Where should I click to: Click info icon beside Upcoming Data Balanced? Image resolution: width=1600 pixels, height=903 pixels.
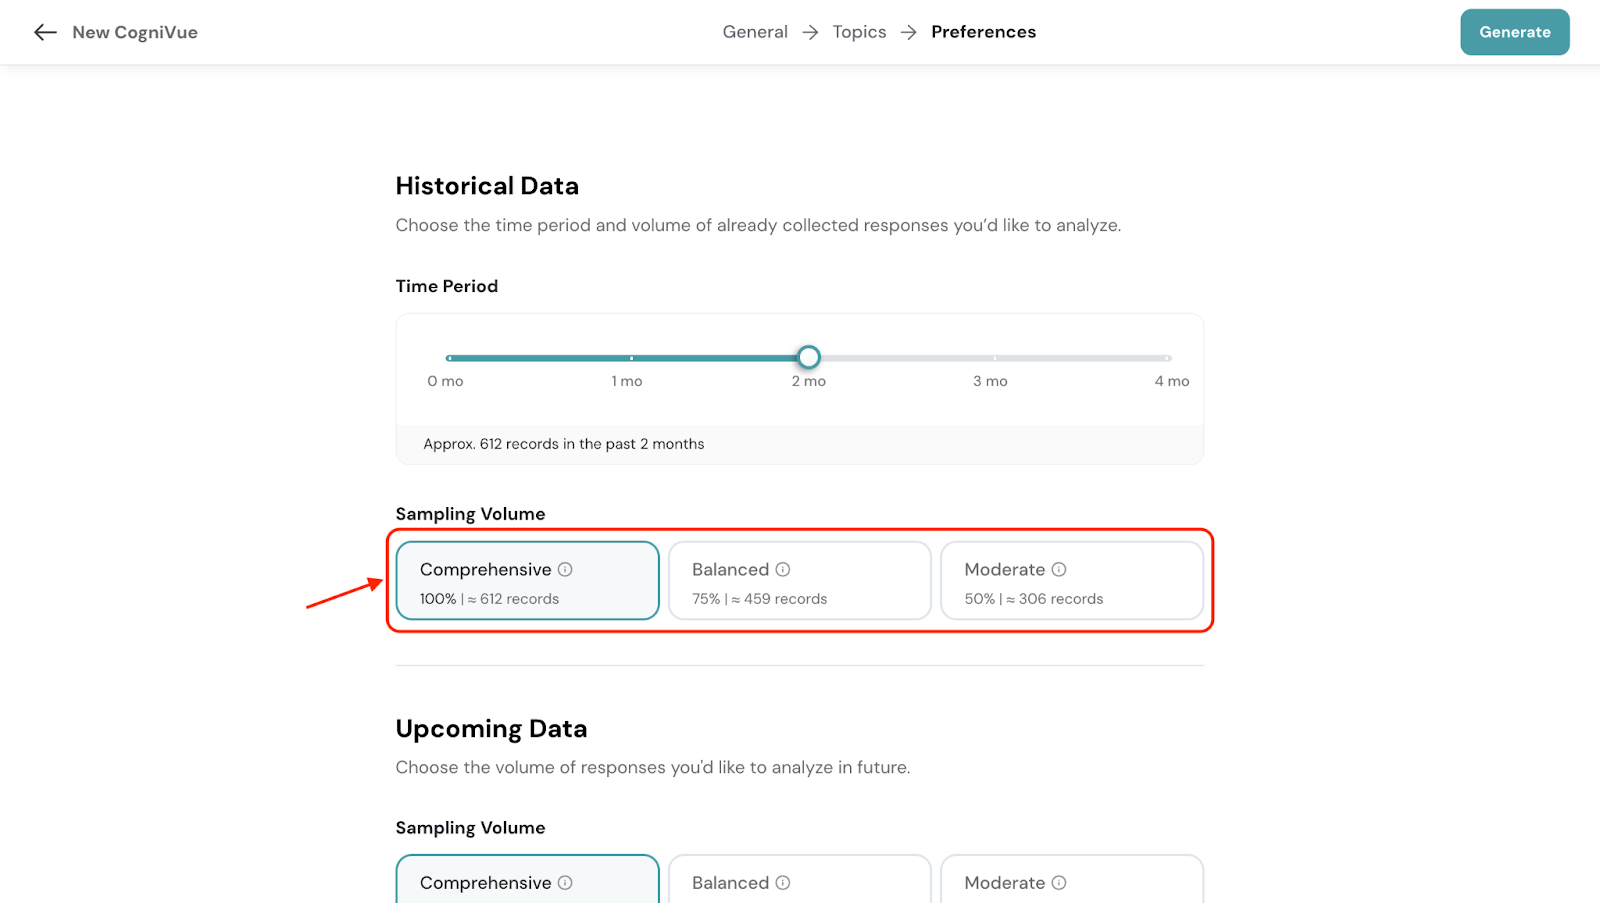pos(783,882)
